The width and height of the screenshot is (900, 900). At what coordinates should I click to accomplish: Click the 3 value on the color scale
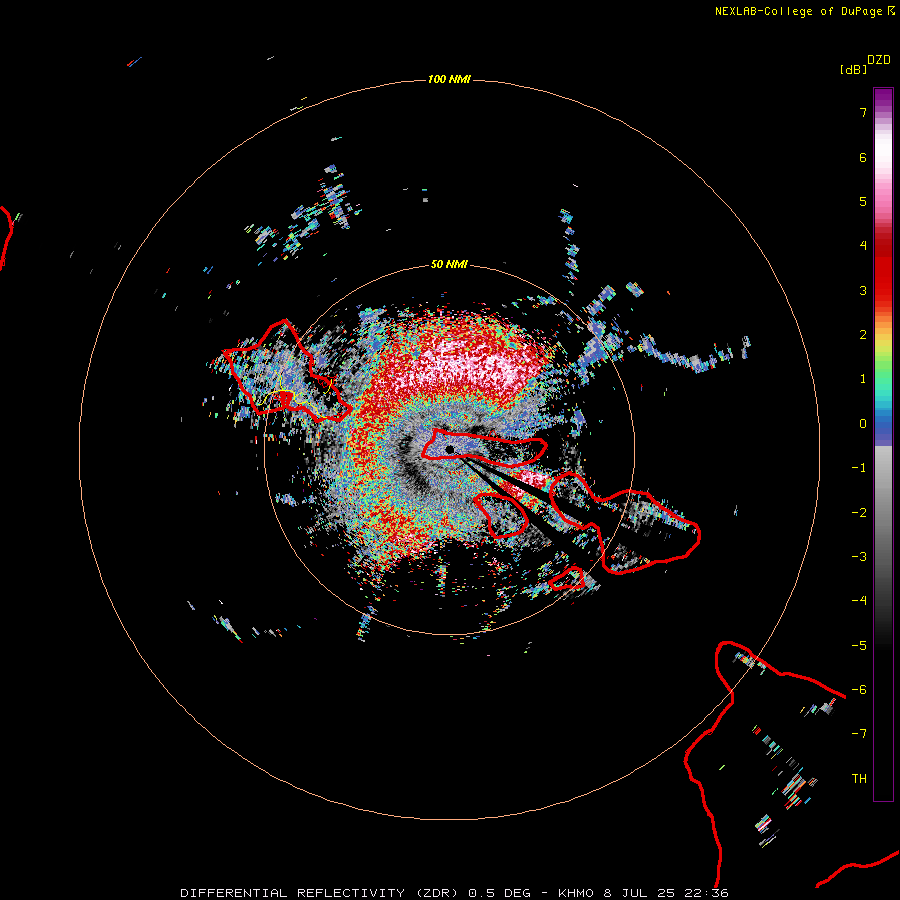click(x=863, y=290)
